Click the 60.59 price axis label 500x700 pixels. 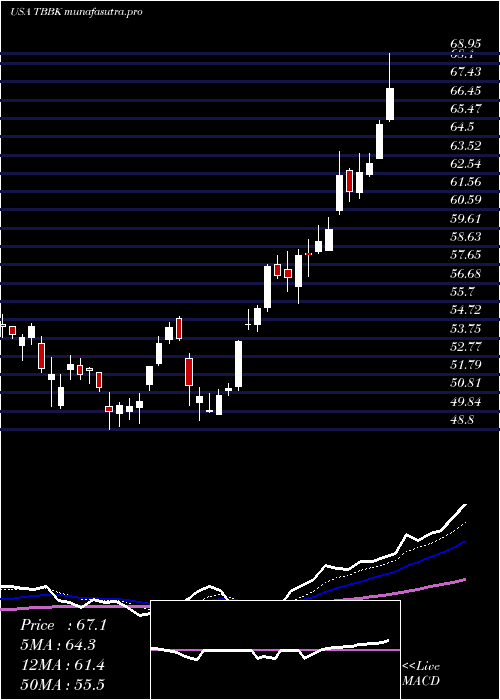click(x=466, y=200)
